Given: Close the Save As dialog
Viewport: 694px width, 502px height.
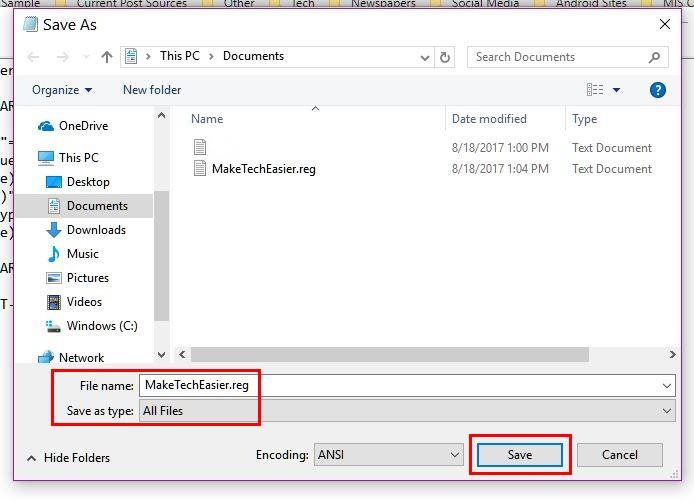Looking at the screenshot, I should click(664, 24).
